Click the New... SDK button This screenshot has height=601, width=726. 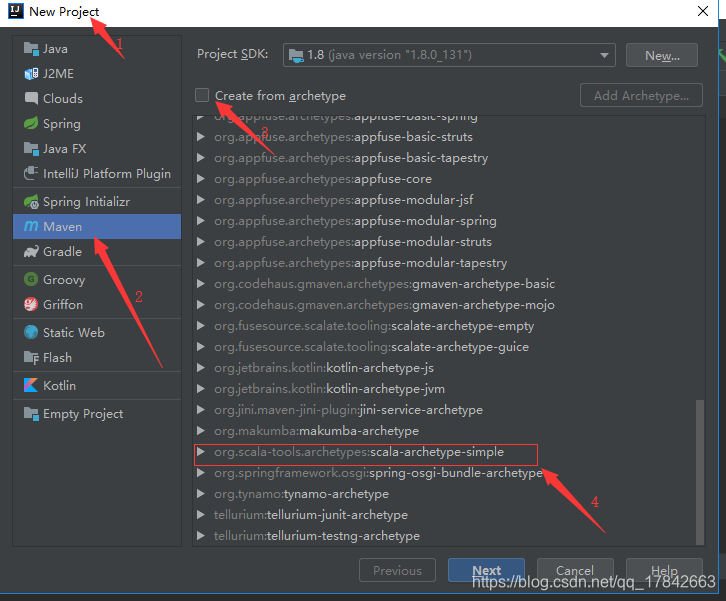pyautogui.click(x=662, y=56)
